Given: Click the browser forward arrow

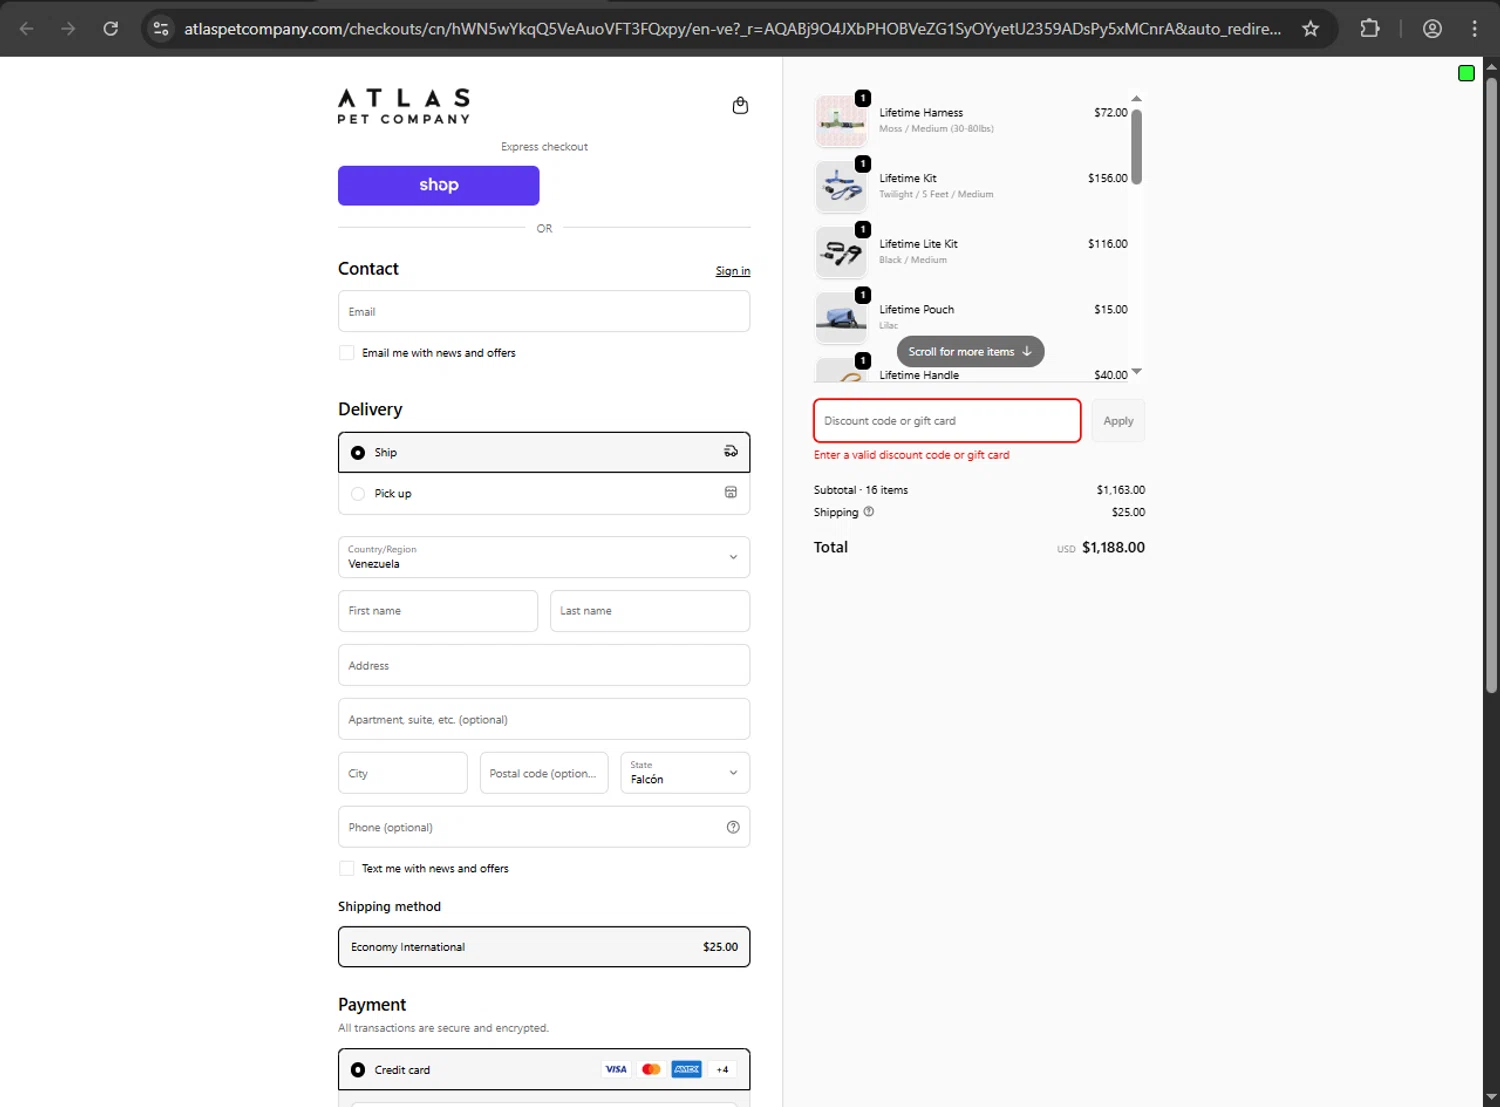Looking at the screenshot, I should tap(68, 28).
